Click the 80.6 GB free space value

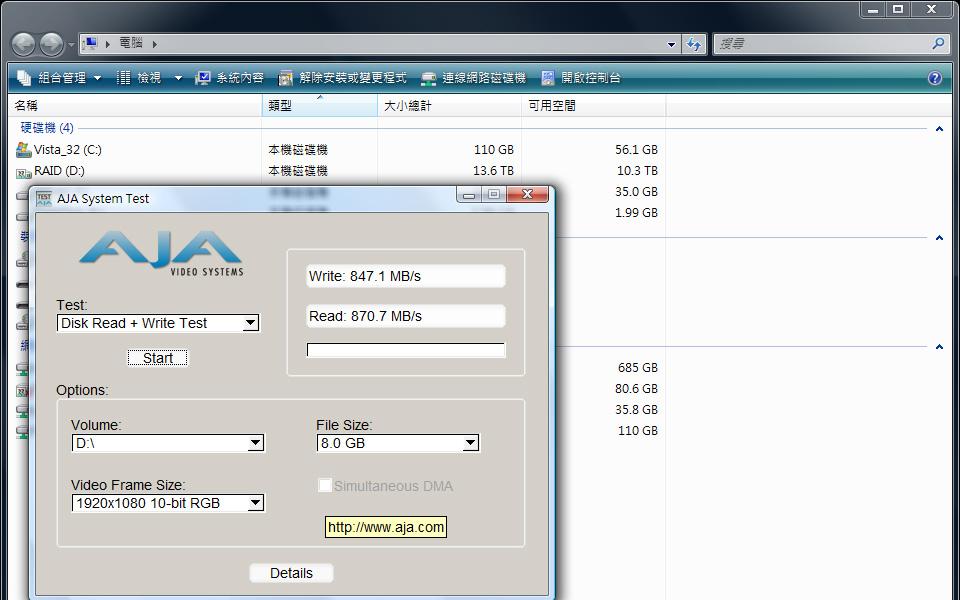click(x=636, y=389)
